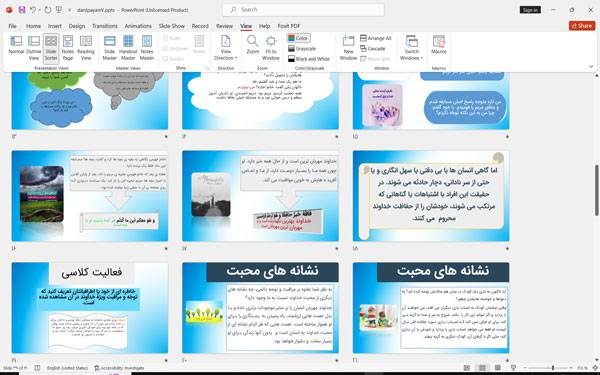Screen dimensions: 600x375
Task: Start Slide Show from status bar icon
Action: pyautogui.click(x=513, y=368)
